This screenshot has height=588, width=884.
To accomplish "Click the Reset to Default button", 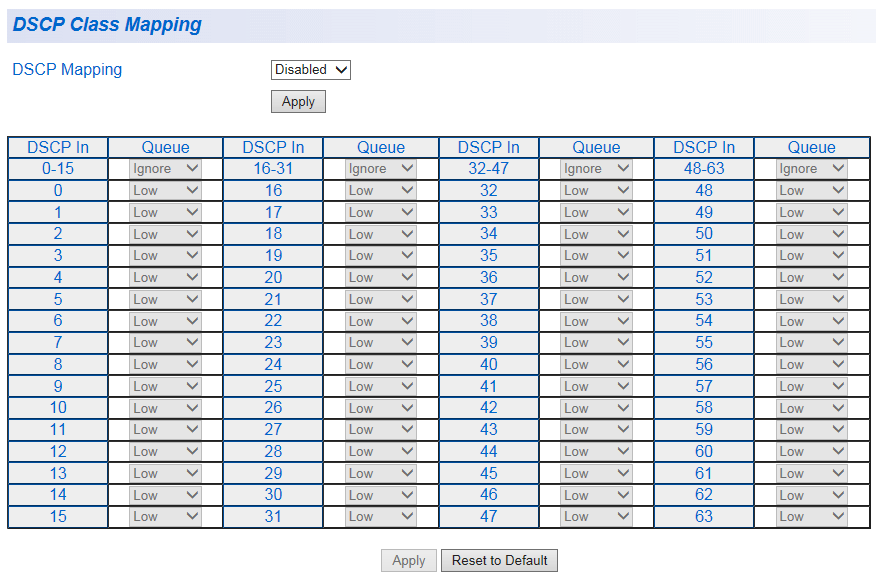I will click(x=500, y=560).
